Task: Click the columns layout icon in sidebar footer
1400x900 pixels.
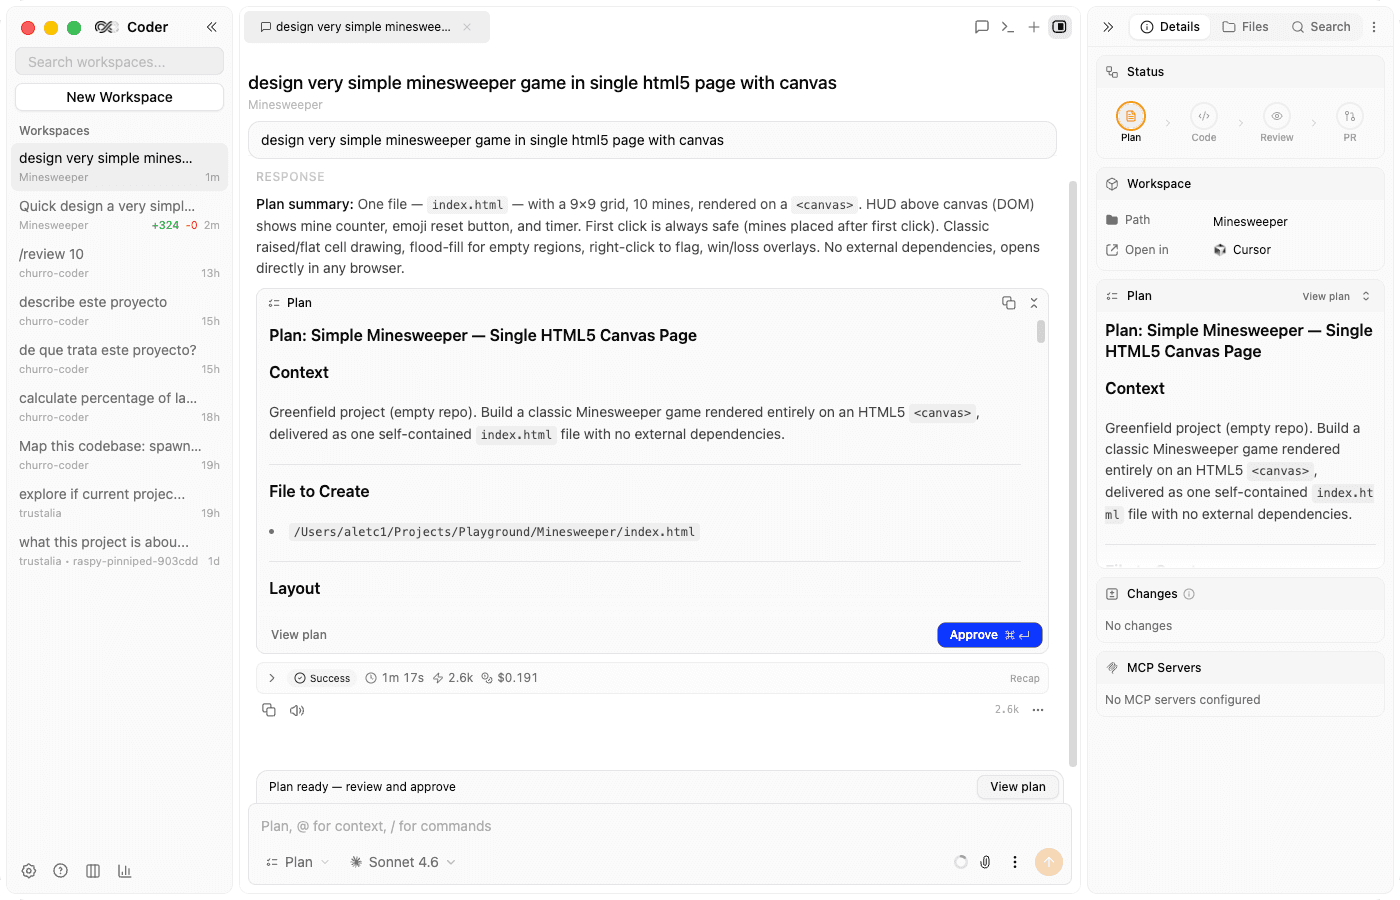Action: 93,871
